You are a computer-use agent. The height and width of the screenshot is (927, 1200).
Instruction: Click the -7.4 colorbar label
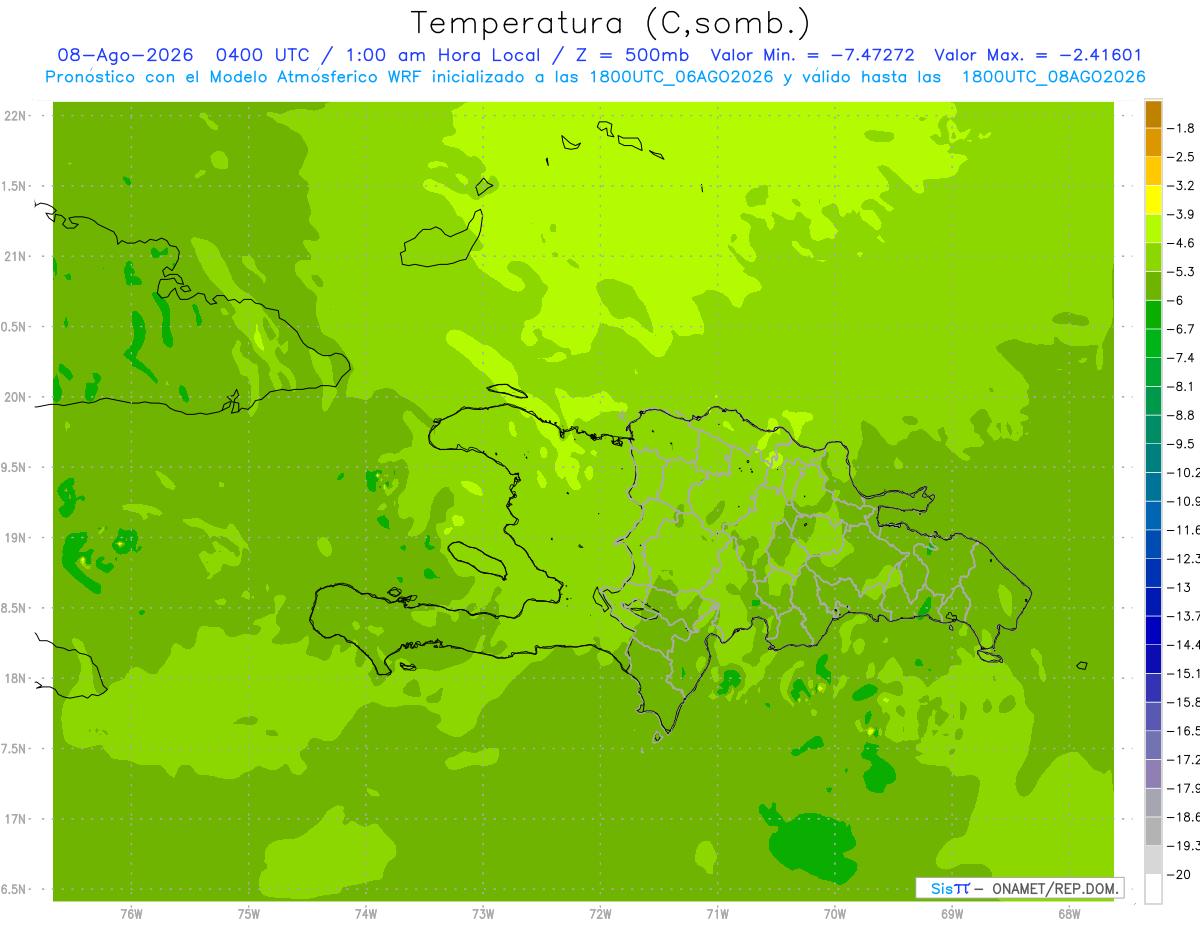click(1183, 357)
